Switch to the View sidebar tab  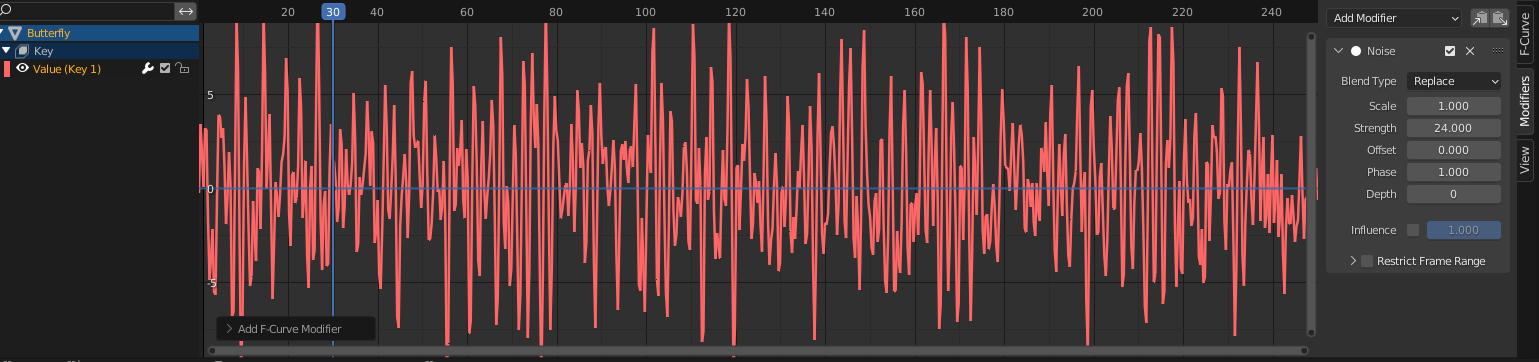[1525, 159]
